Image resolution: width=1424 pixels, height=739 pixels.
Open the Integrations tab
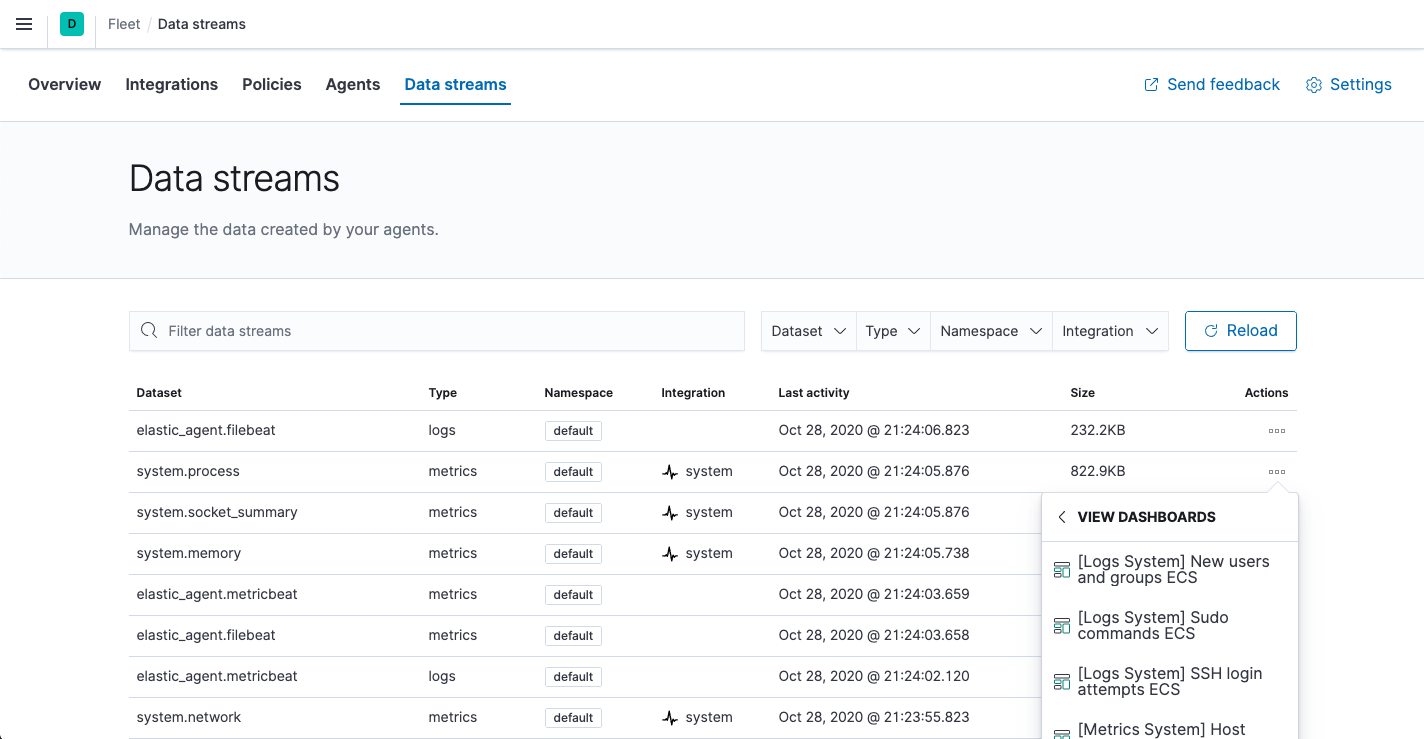[171, 84]
